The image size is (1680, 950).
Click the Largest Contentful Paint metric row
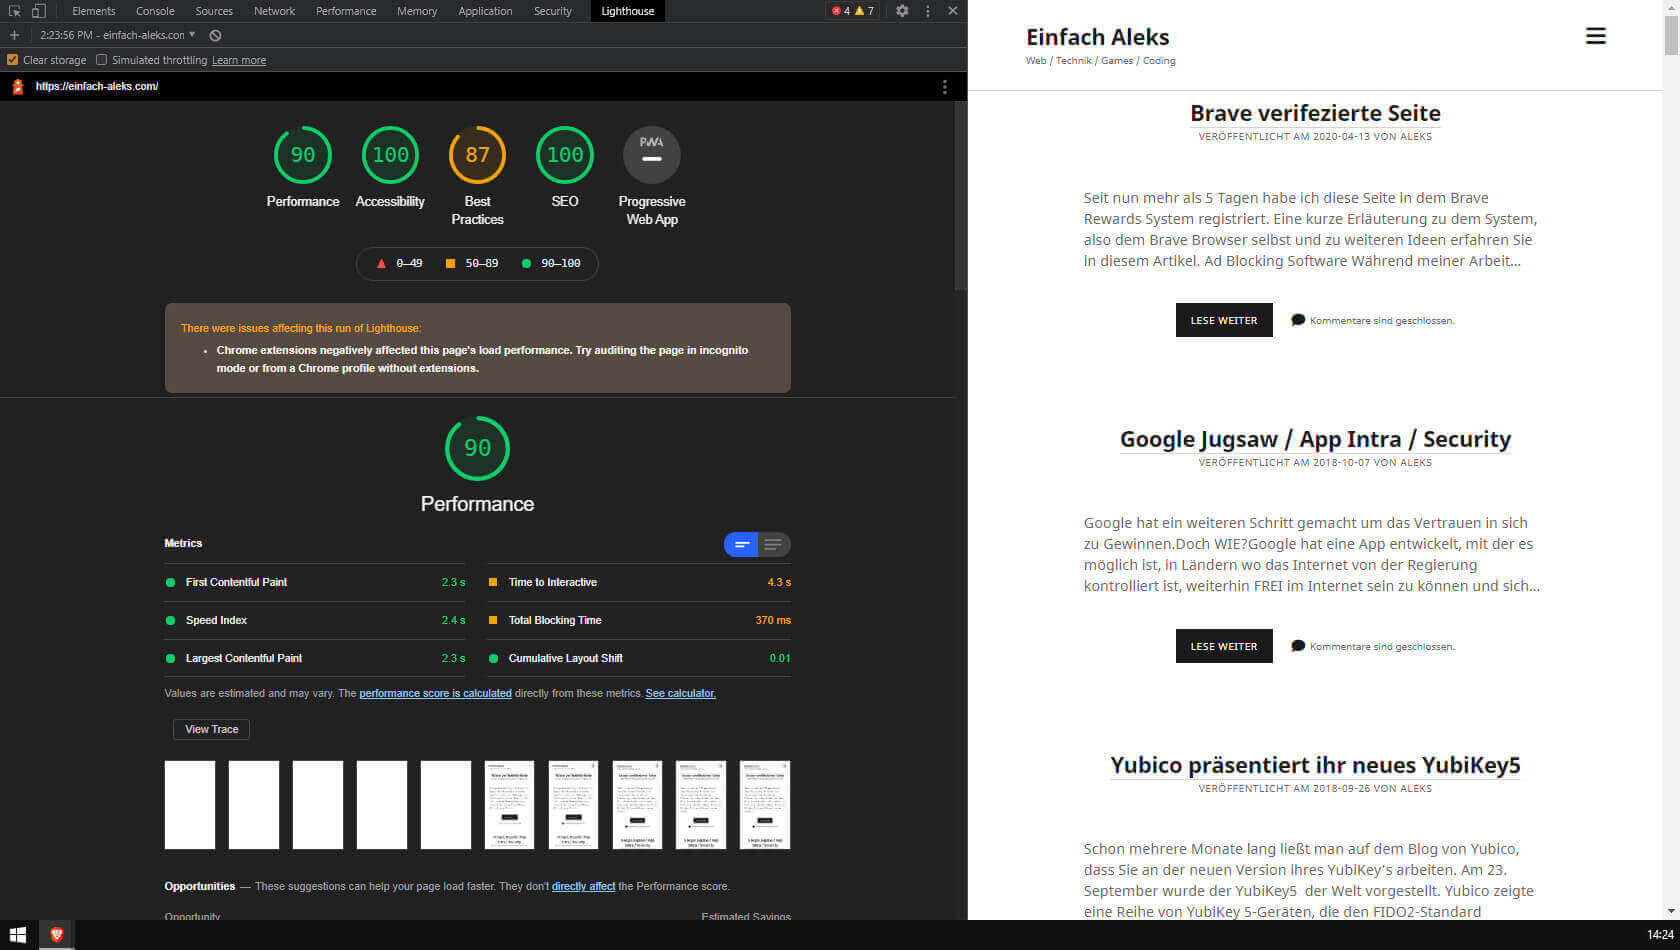316,658
